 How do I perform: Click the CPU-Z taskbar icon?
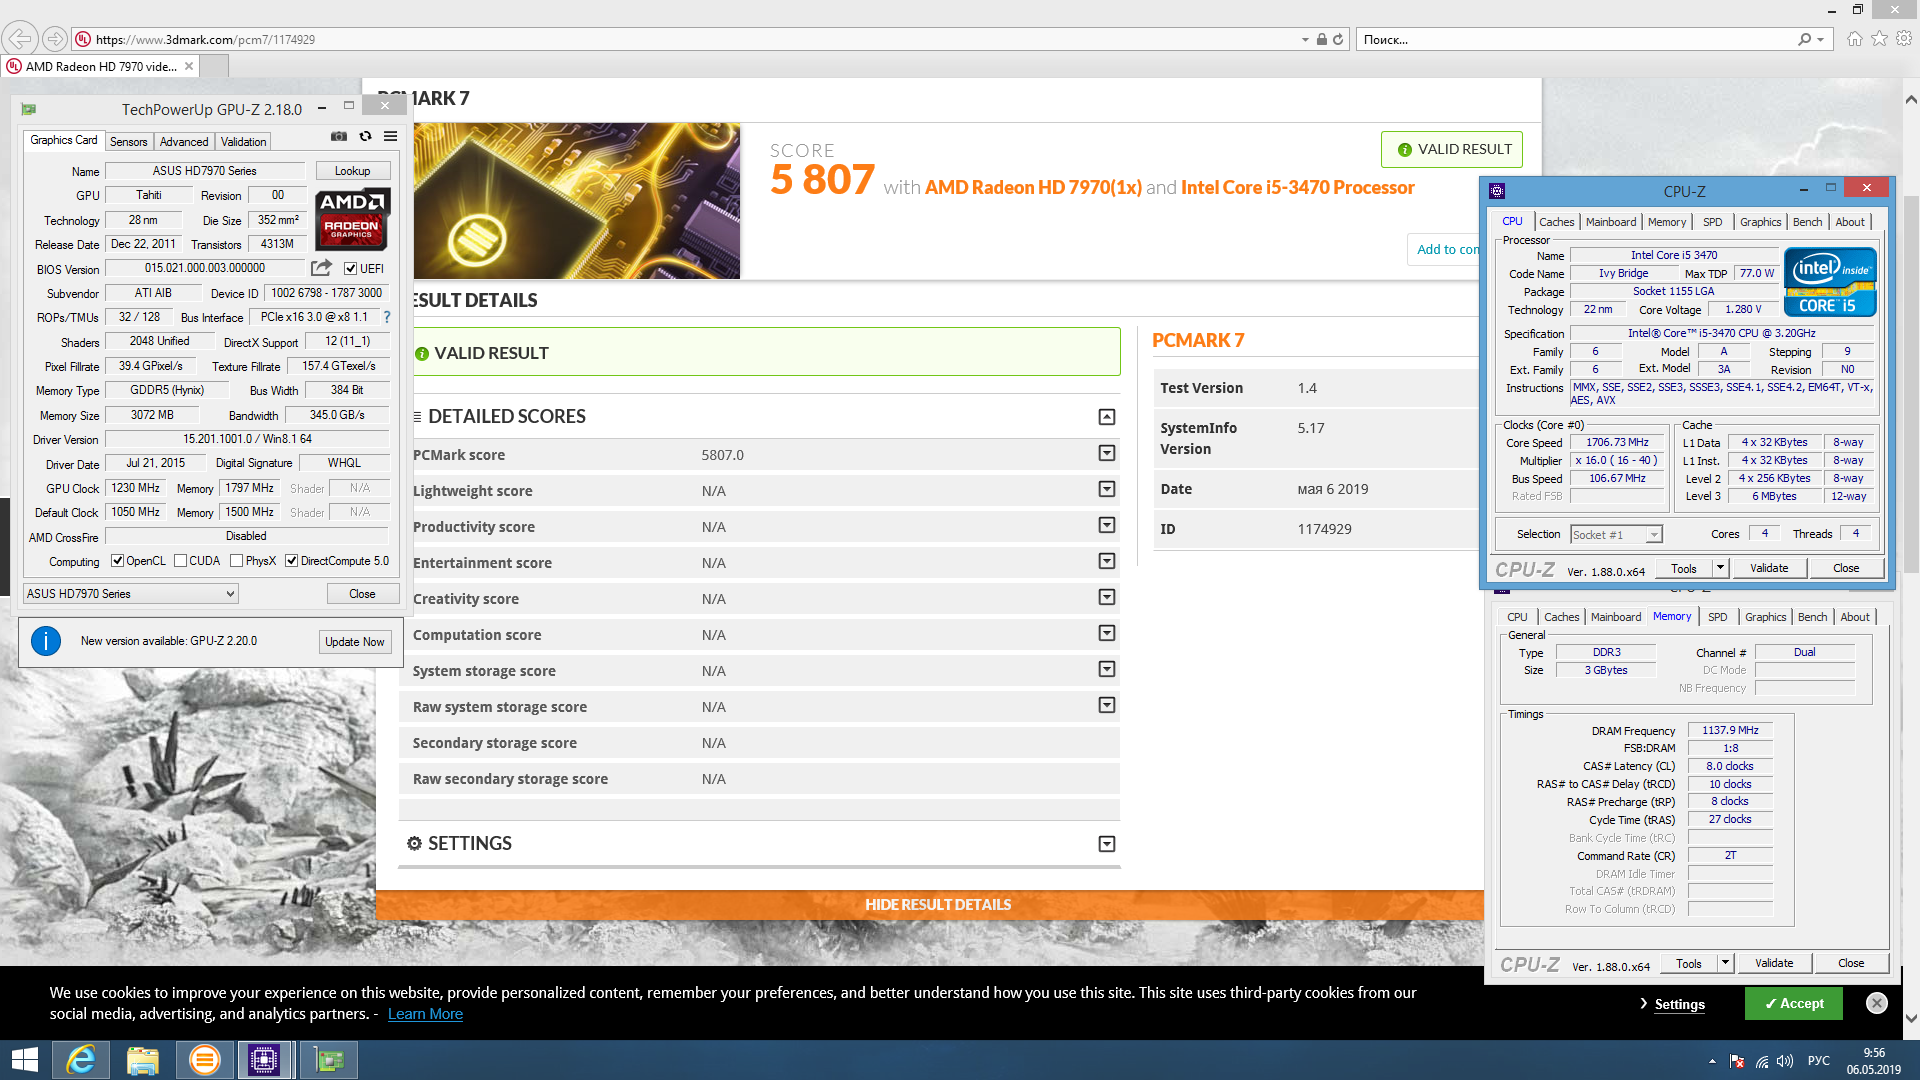pyautogui.click(x=264, y=1060)
